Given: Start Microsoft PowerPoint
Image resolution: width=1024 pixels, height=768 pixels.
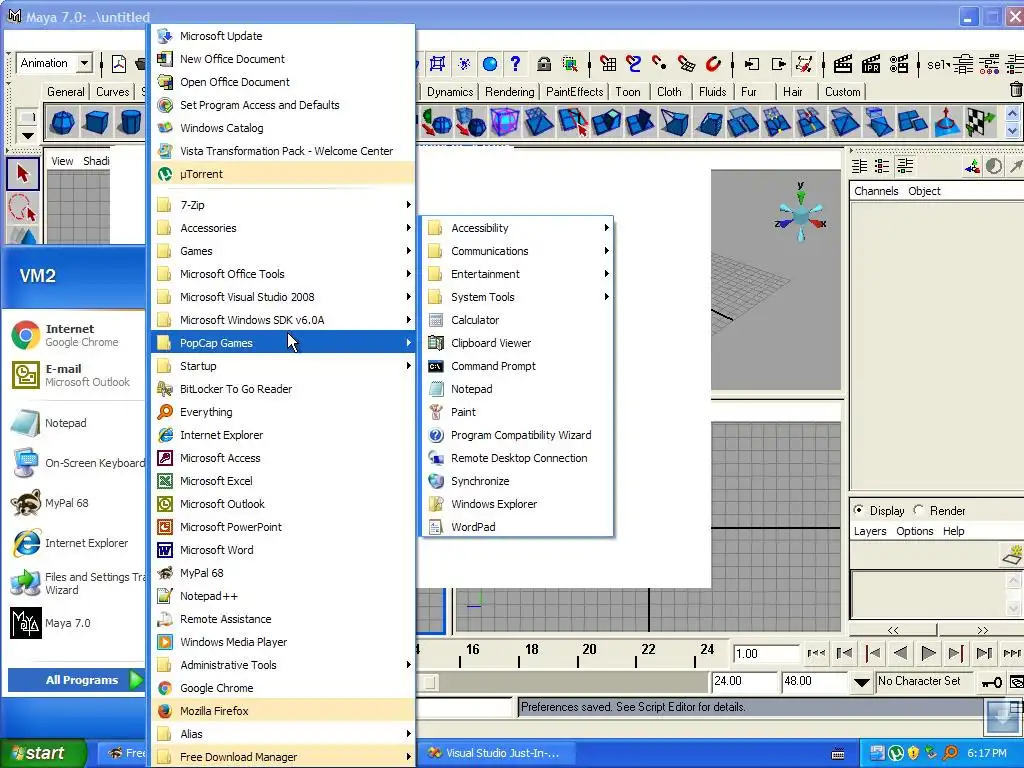Looking at the screenshot, I should pos(283,526).
